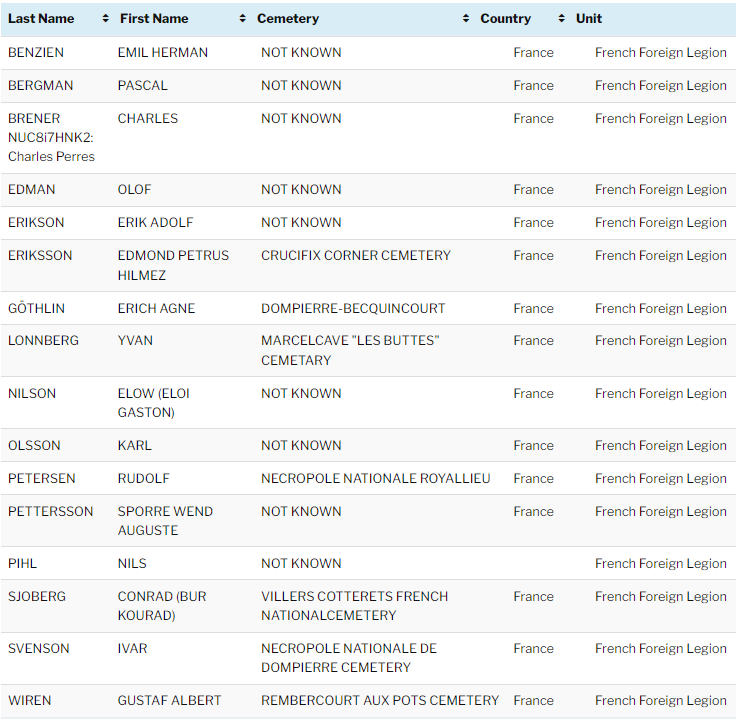736x719 pixels.
Task: Select last name BENZIEN
Action: [x=36, y=52]
